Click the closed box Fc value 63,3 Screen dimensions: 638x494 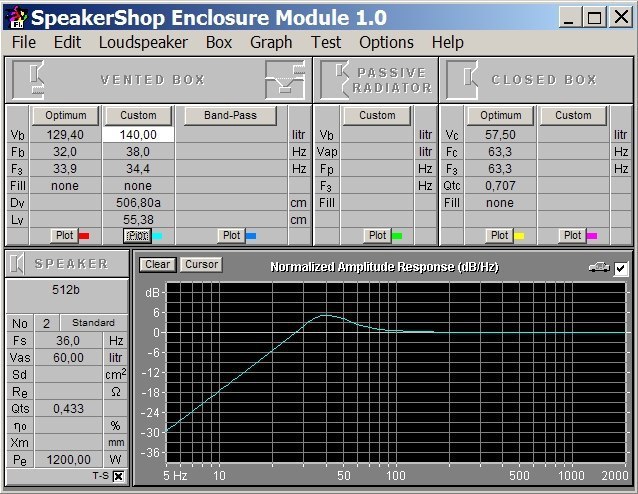(x=500, y=152)
